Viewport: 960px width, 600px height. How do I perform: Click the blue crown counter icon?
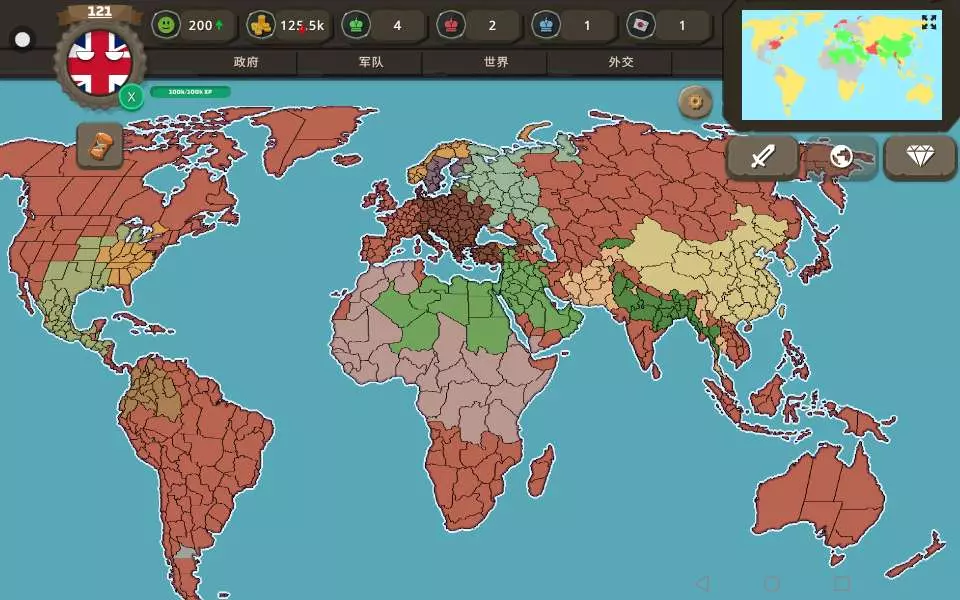[546, 26]
